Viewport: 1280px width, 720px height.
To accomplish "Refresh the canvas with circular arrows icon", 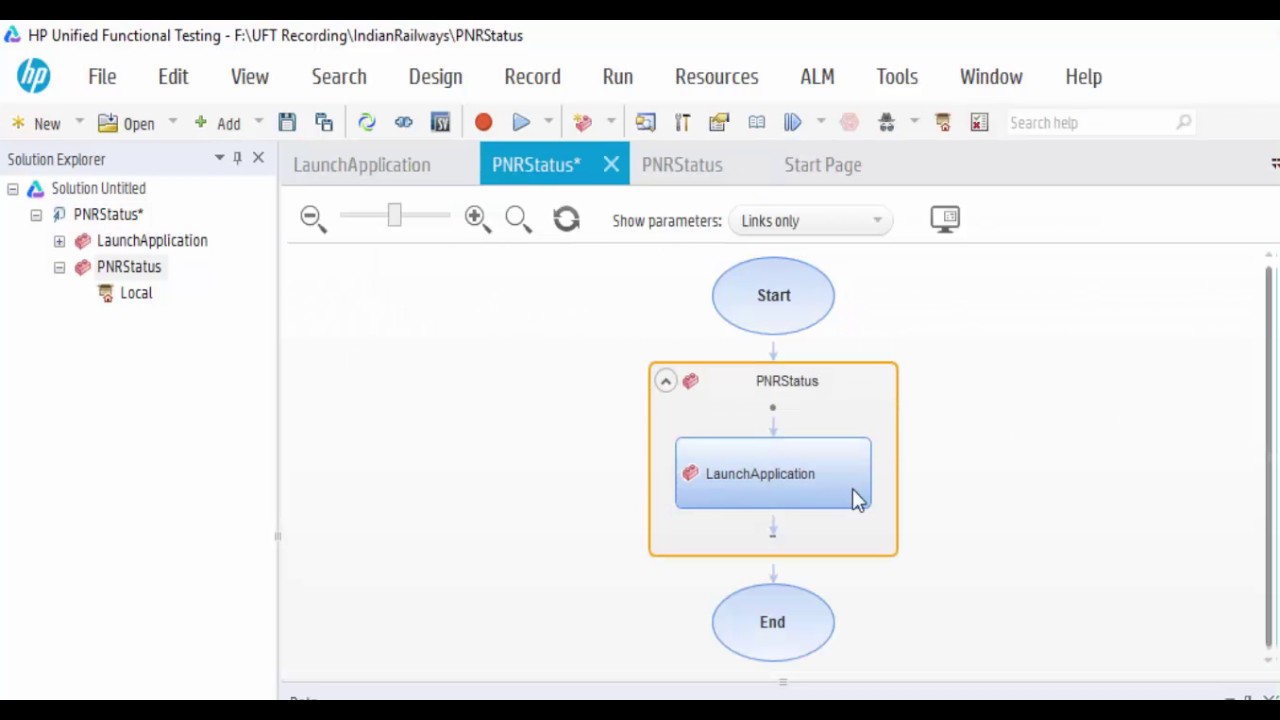I will coord(567,219).
